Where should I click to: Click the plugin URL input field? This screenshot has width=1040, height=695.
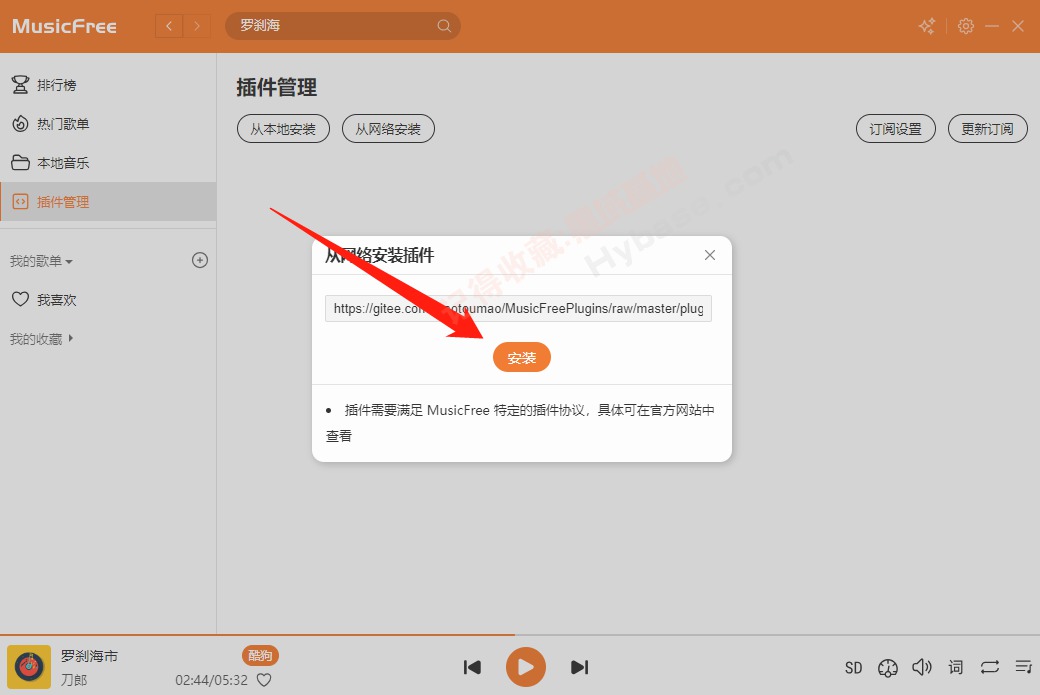(x=518, y=308)
